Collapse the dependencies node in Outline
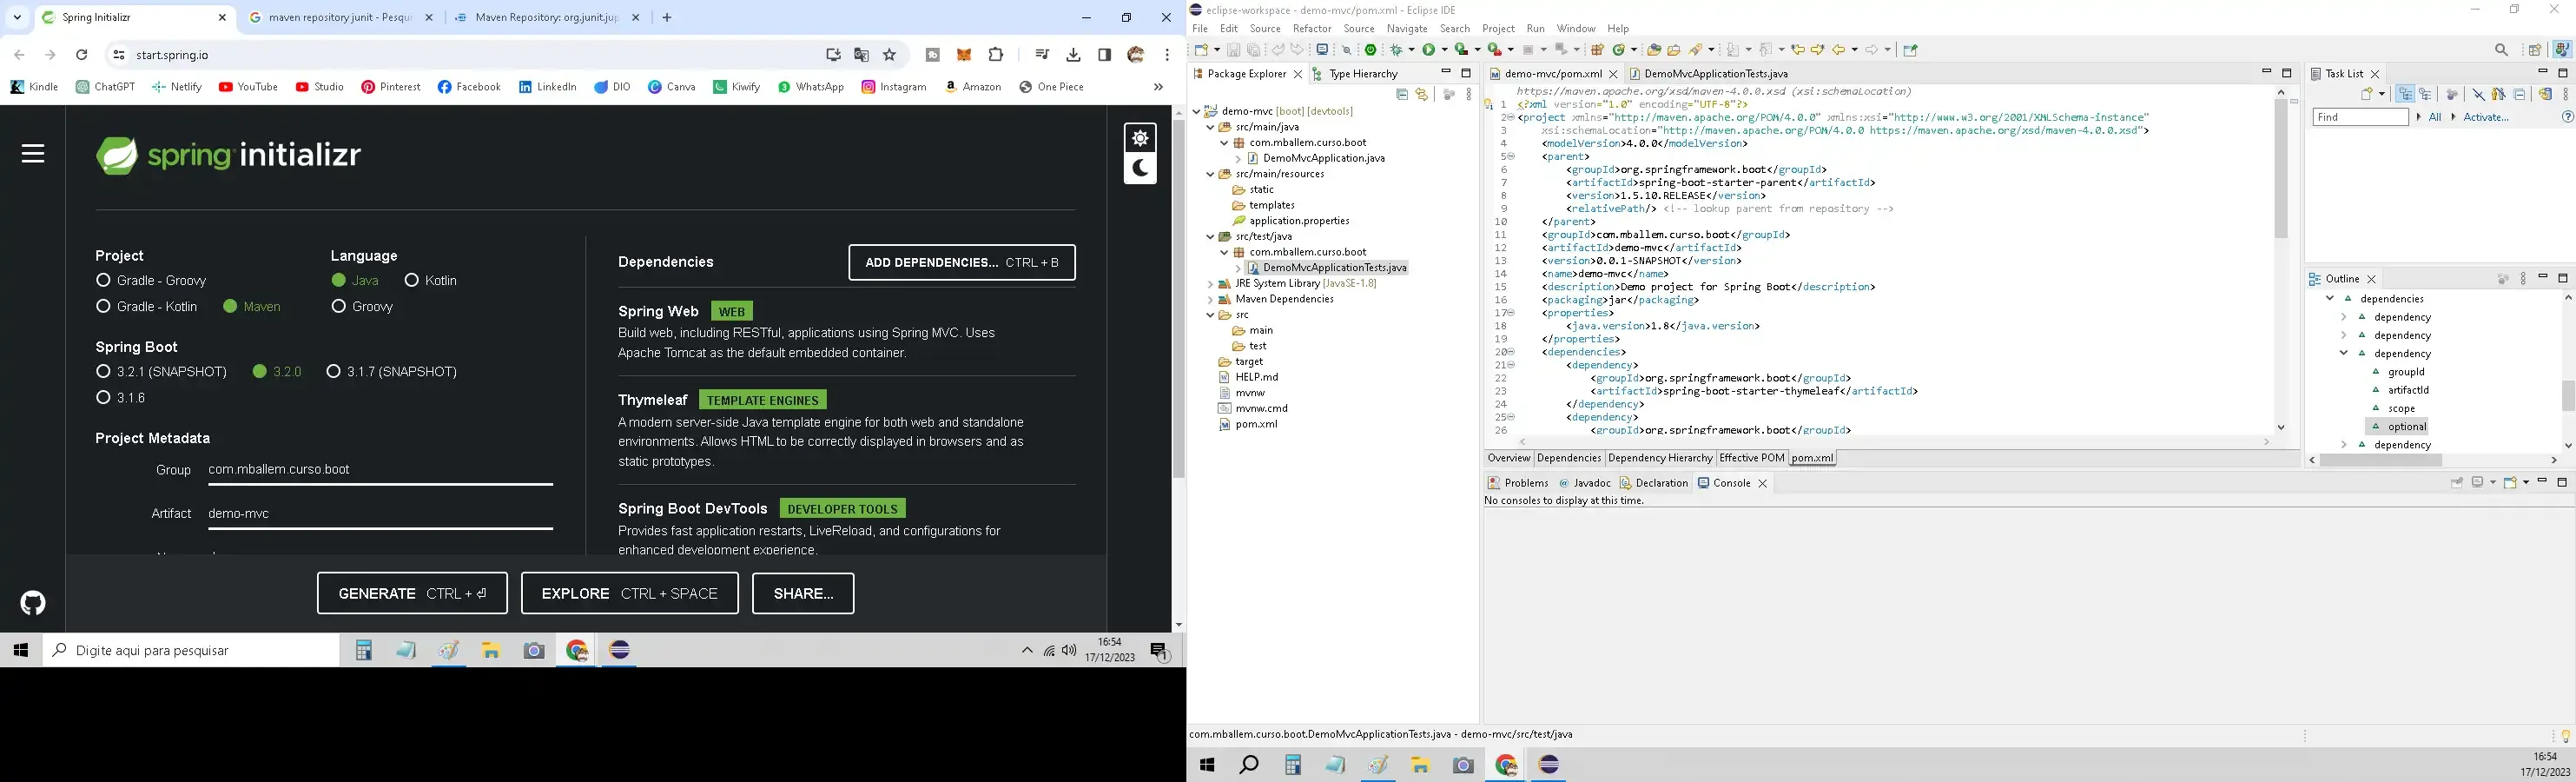 pos(2330,299)
